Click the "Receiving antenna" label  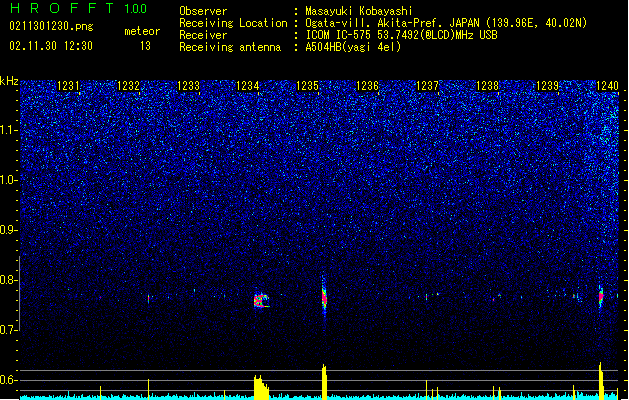pyautogui.click(x=230, y=47)
